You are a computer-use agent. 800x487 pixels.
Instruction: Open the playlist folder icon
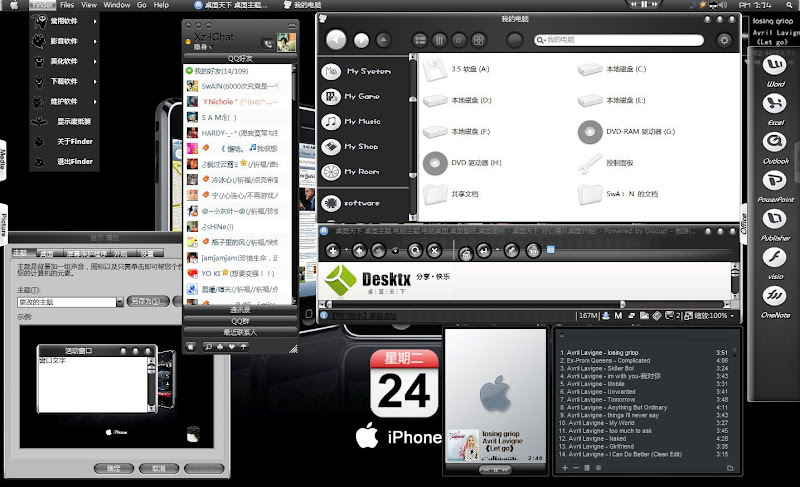coord(730,468)
